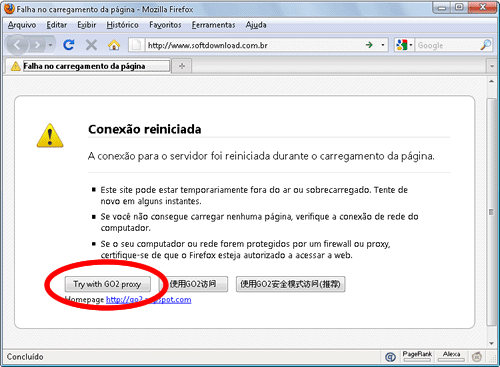This screenshot has width=500, height=367.
Task: Click the magnifying glass search icon
Action: 486,45
